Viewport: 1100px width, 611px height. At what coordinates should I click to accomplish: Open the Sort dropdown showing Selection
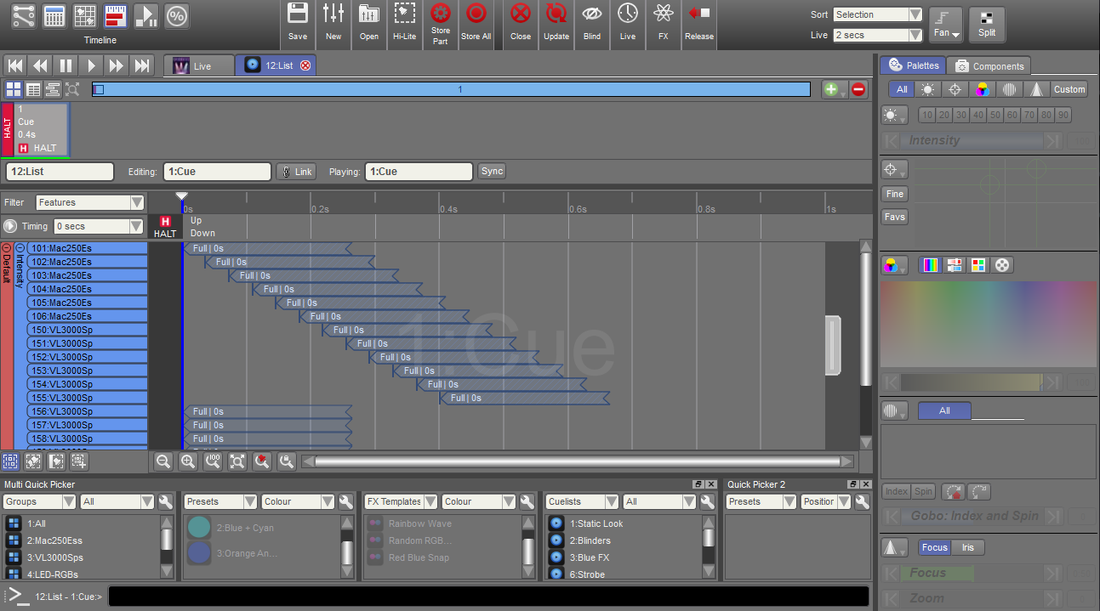pos(878,14)
